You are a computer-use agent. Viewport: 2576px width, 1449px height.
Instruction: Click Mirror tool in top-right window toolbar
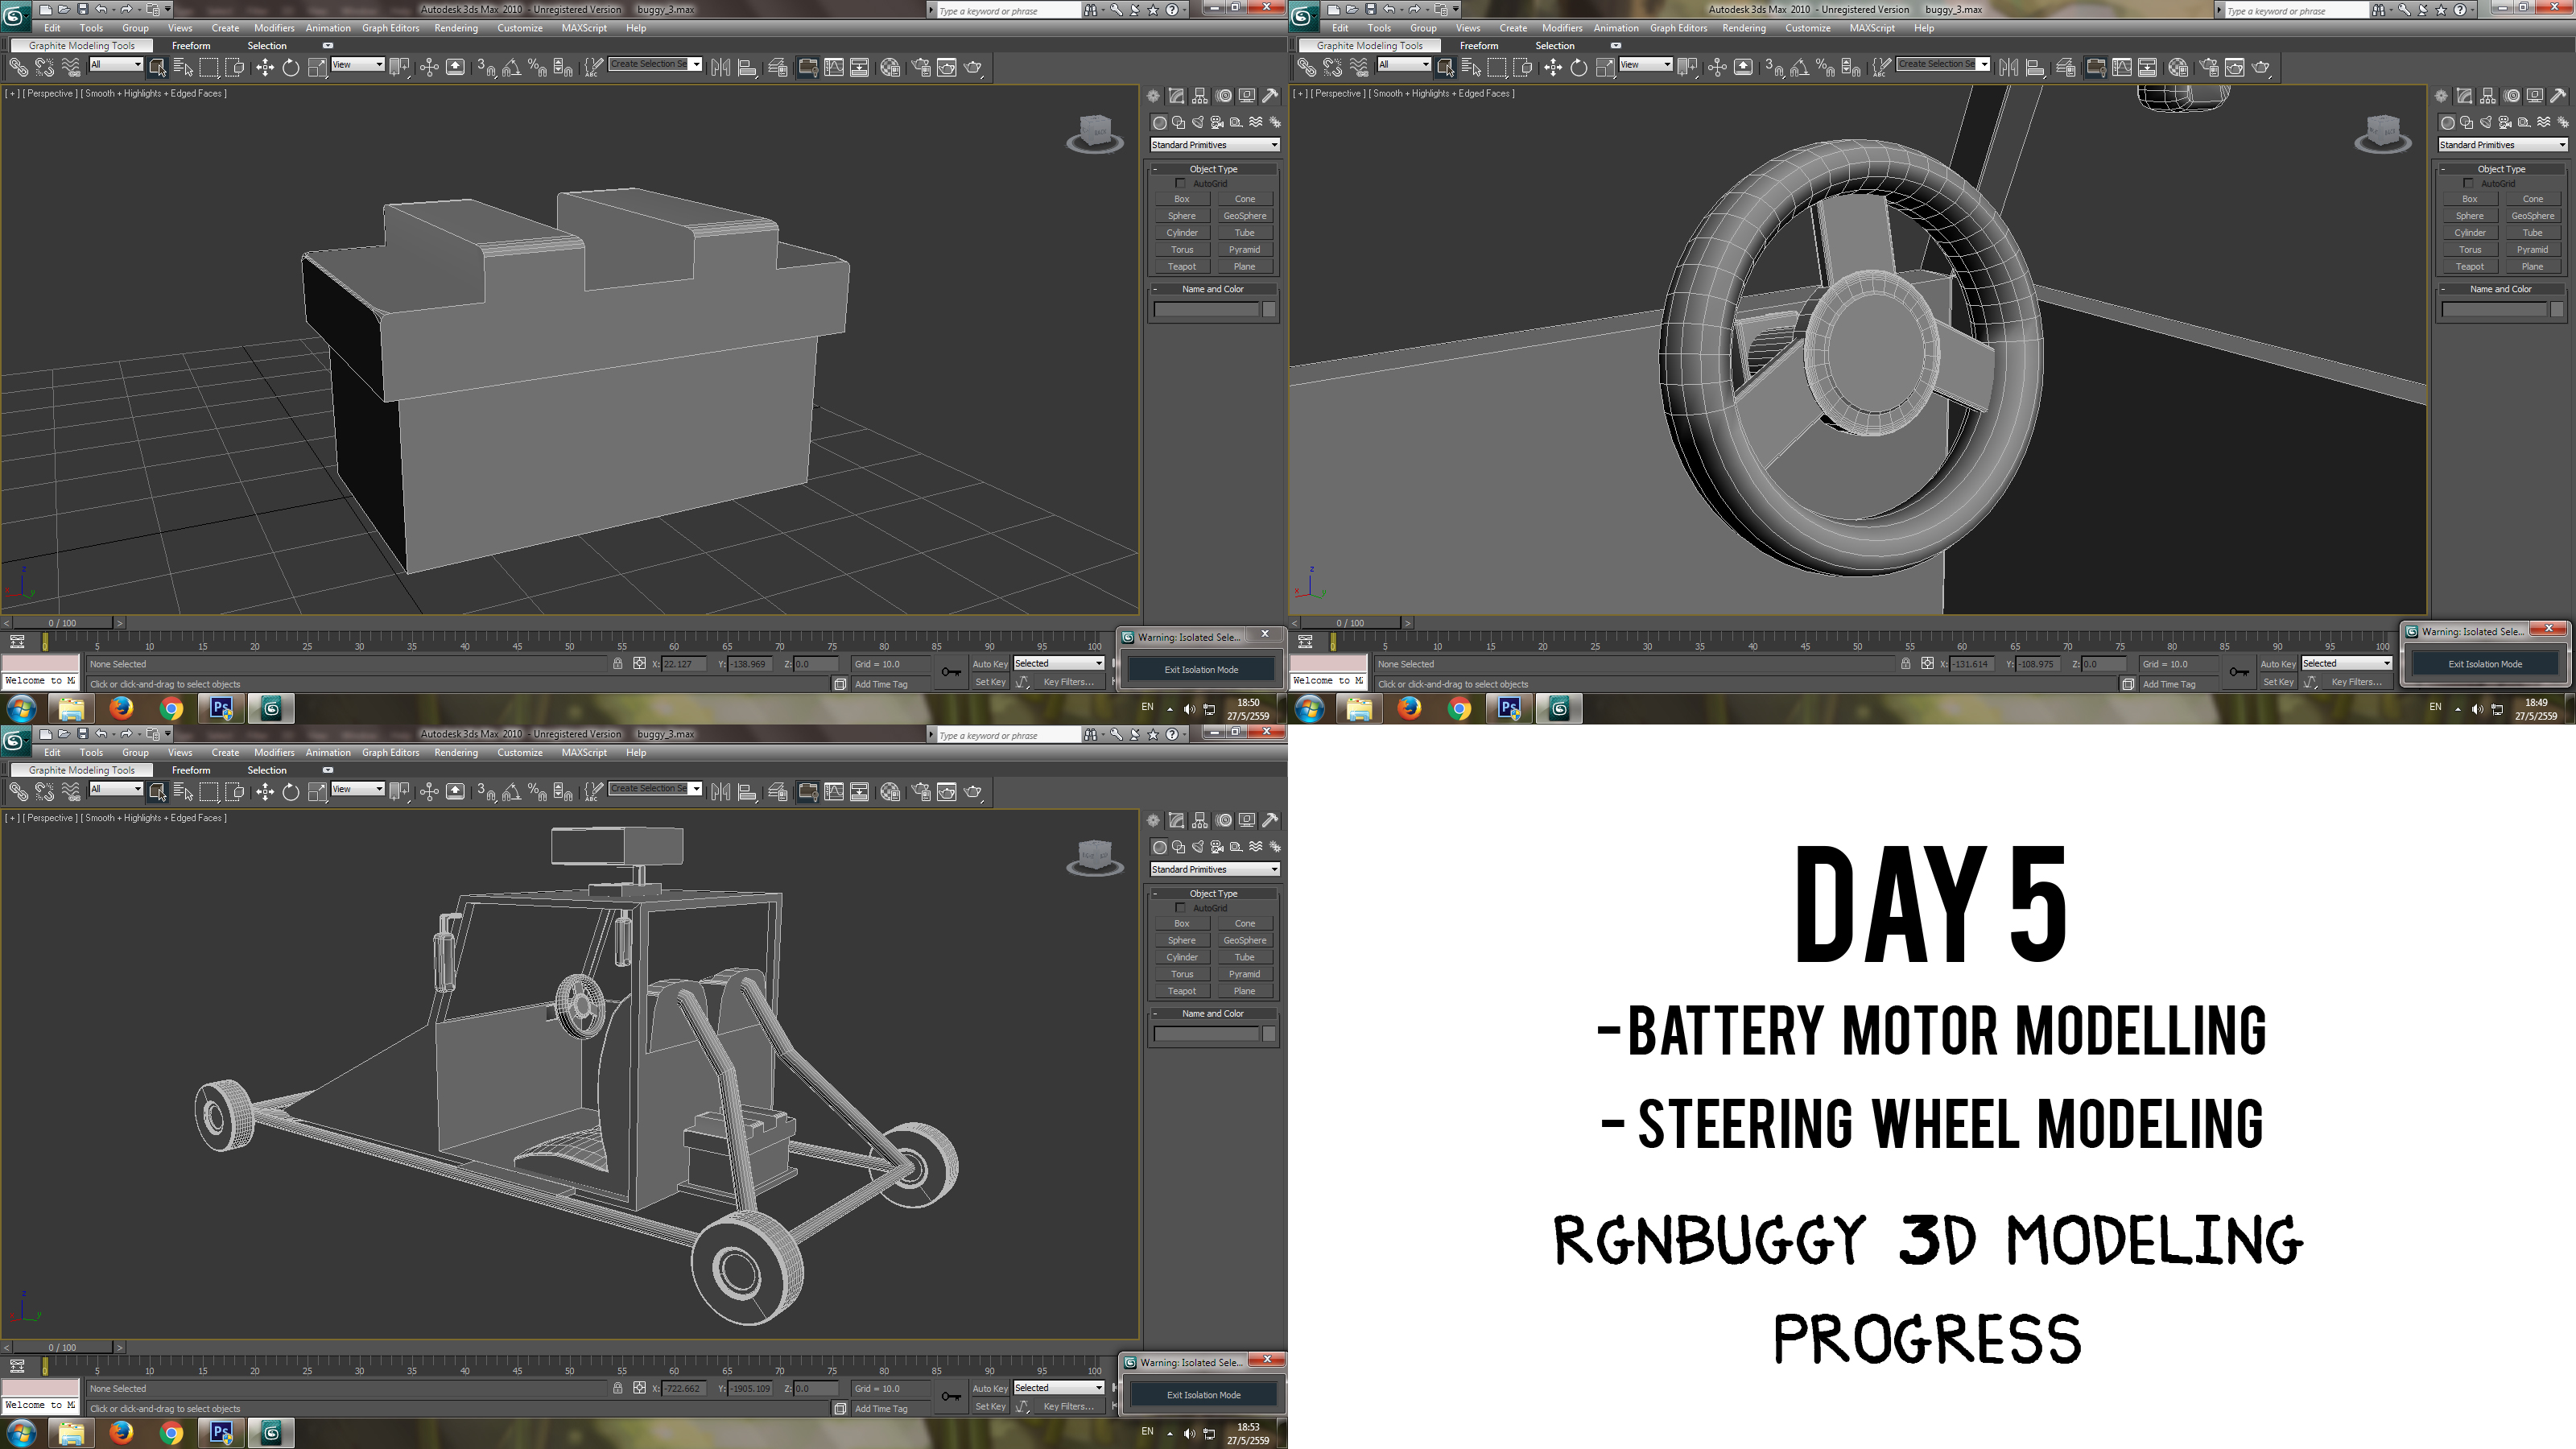click(x=2008, y=67)
